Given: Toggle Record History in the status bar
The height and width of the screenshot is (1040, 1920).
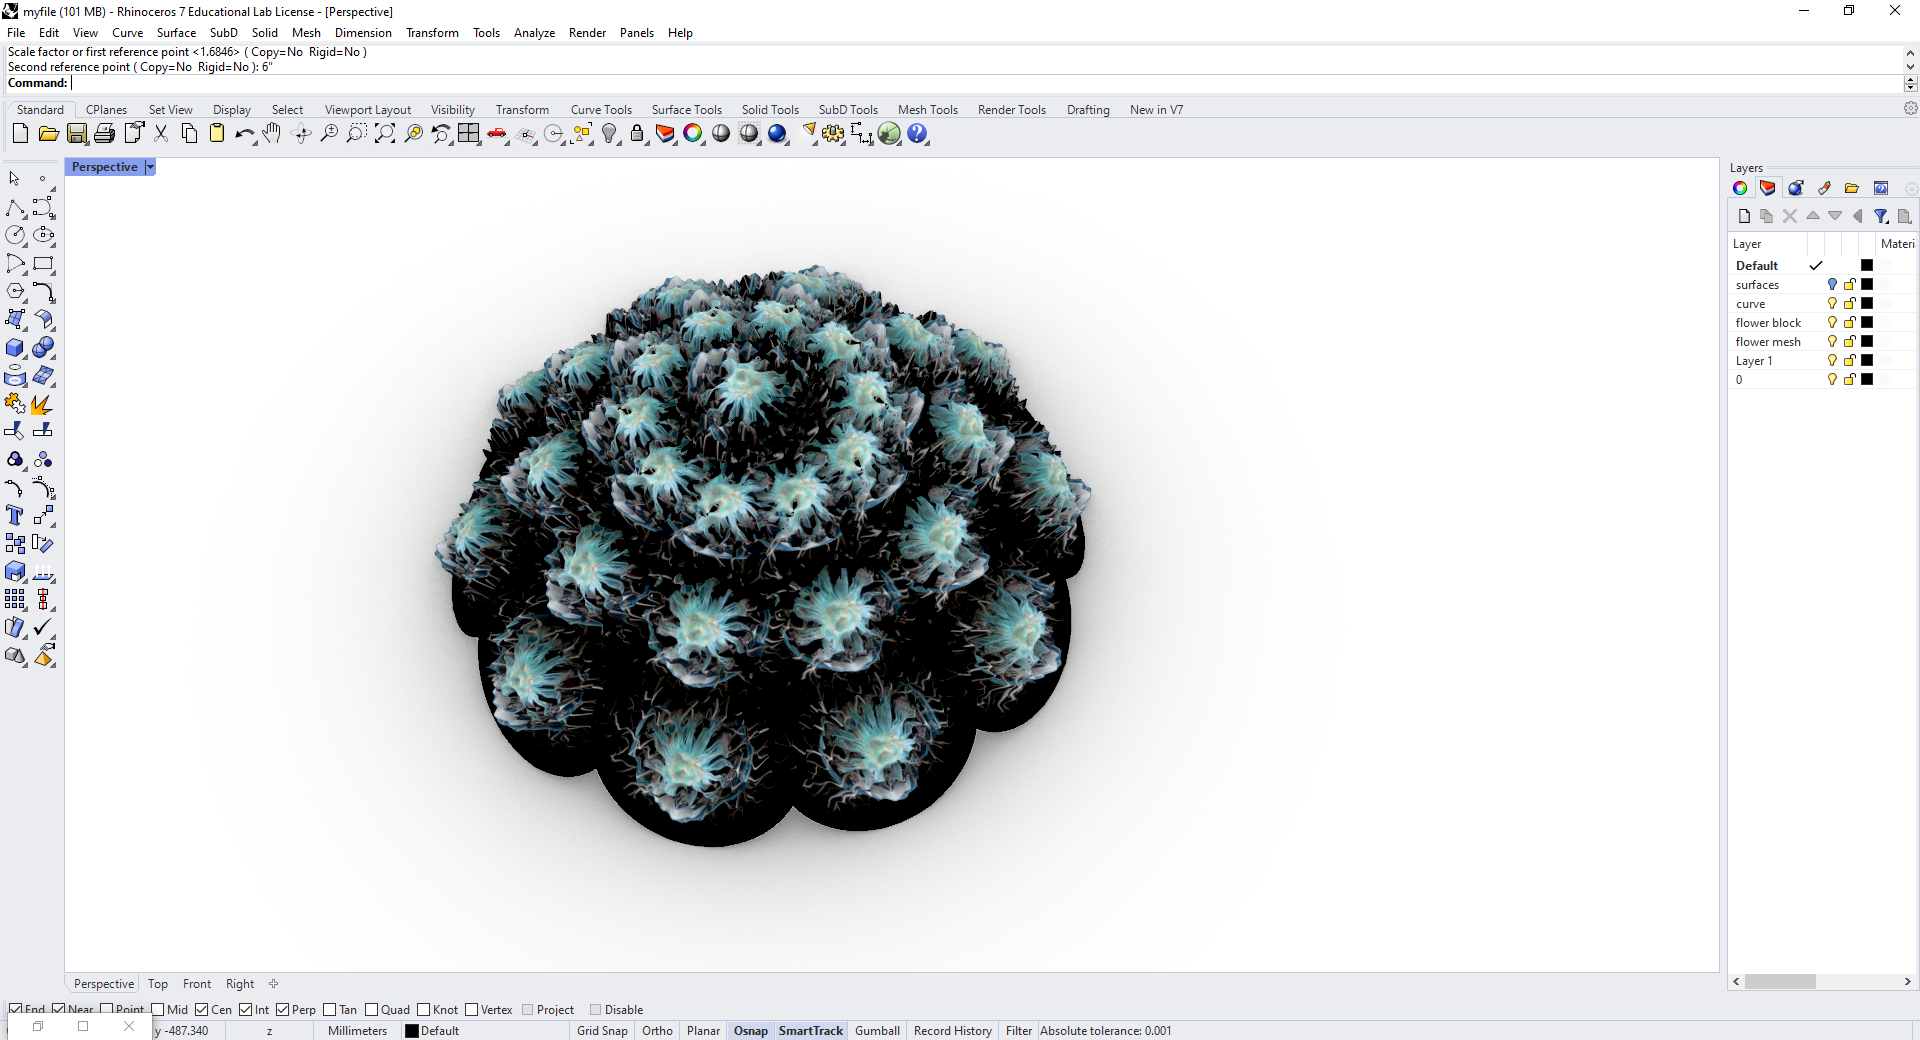Looking at the screenshot, I should [953, 1031].
